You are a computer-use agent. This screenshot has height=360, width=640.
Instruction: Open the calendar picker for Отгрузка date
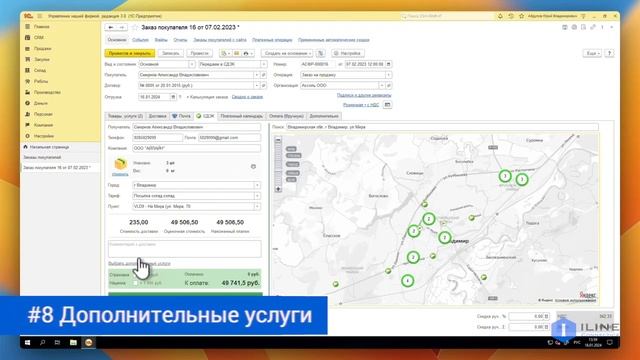[173, 97]
